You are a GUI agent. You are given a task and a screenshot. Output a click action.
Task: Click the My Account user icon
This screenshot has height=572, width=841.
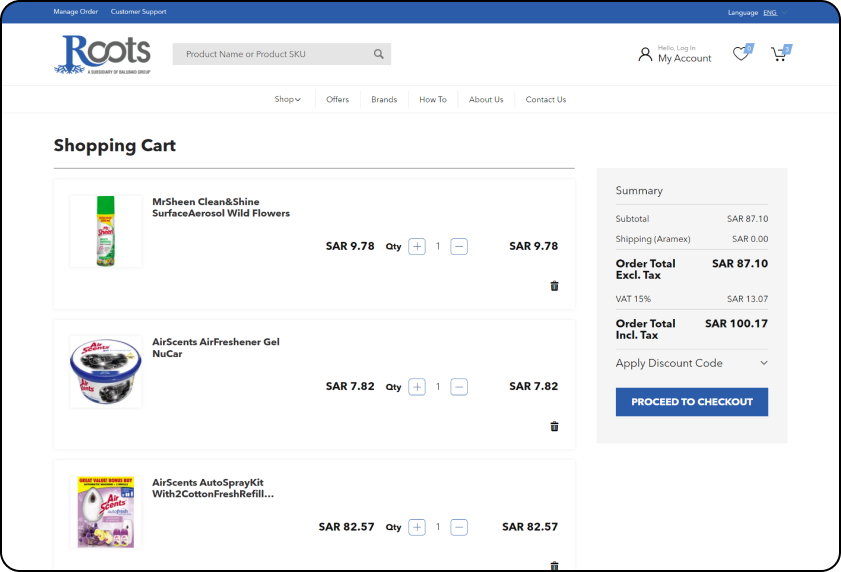(x=645, y=54)
